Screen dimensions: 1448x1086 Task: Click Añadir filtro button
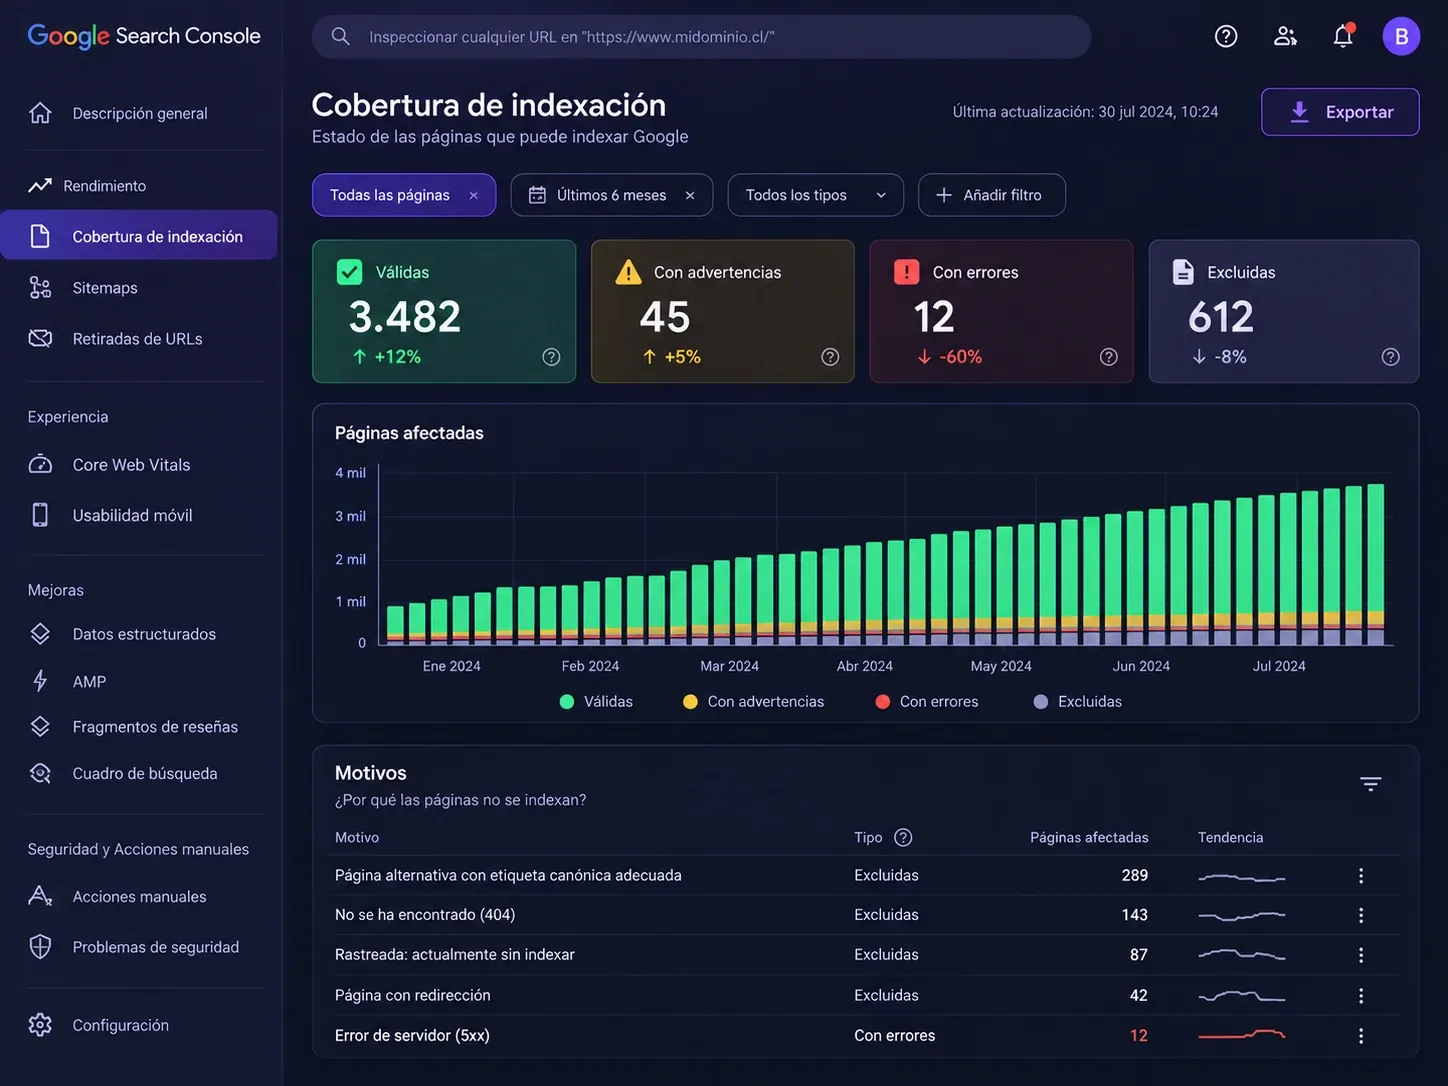[991, 195]
